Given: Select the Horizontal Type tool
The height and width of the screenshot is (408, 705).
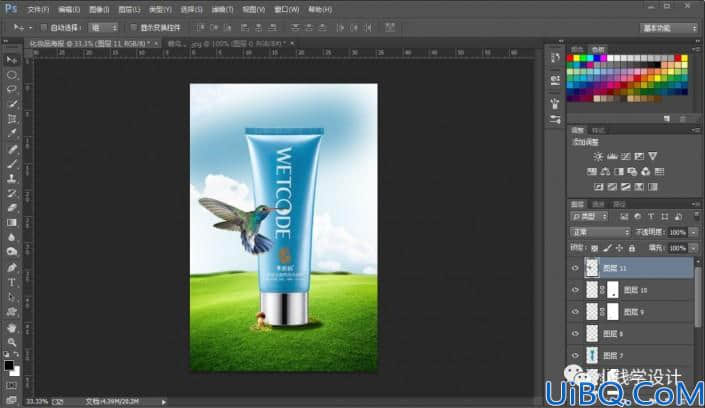Looking at the screenshot, I should click(x=12, y=282).
